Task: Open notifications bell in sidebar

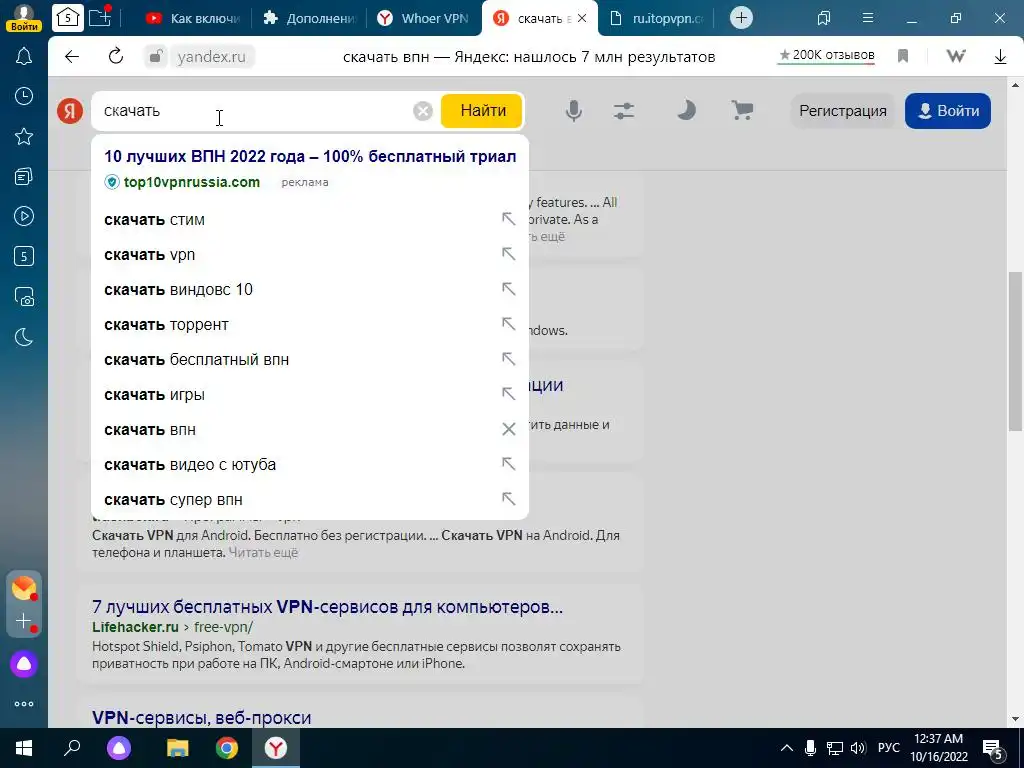Action: click(24, 57)
